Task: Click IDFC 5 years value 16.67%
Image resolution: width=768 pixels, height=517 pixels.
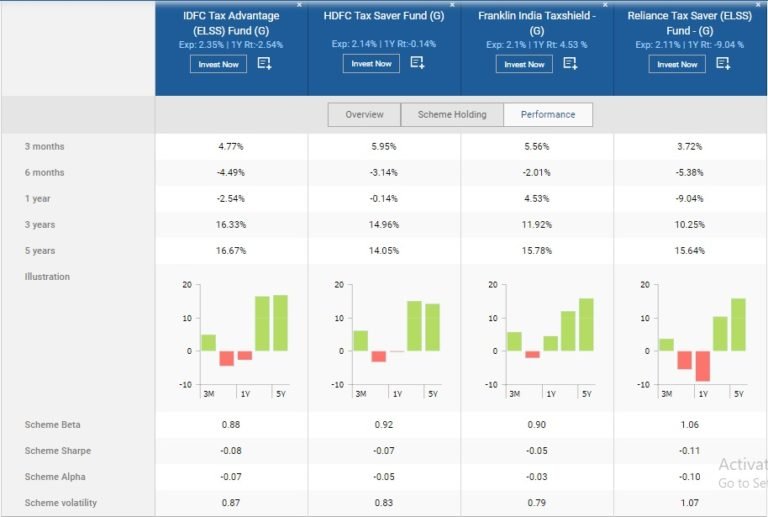Action: click(x=231, y=251)
